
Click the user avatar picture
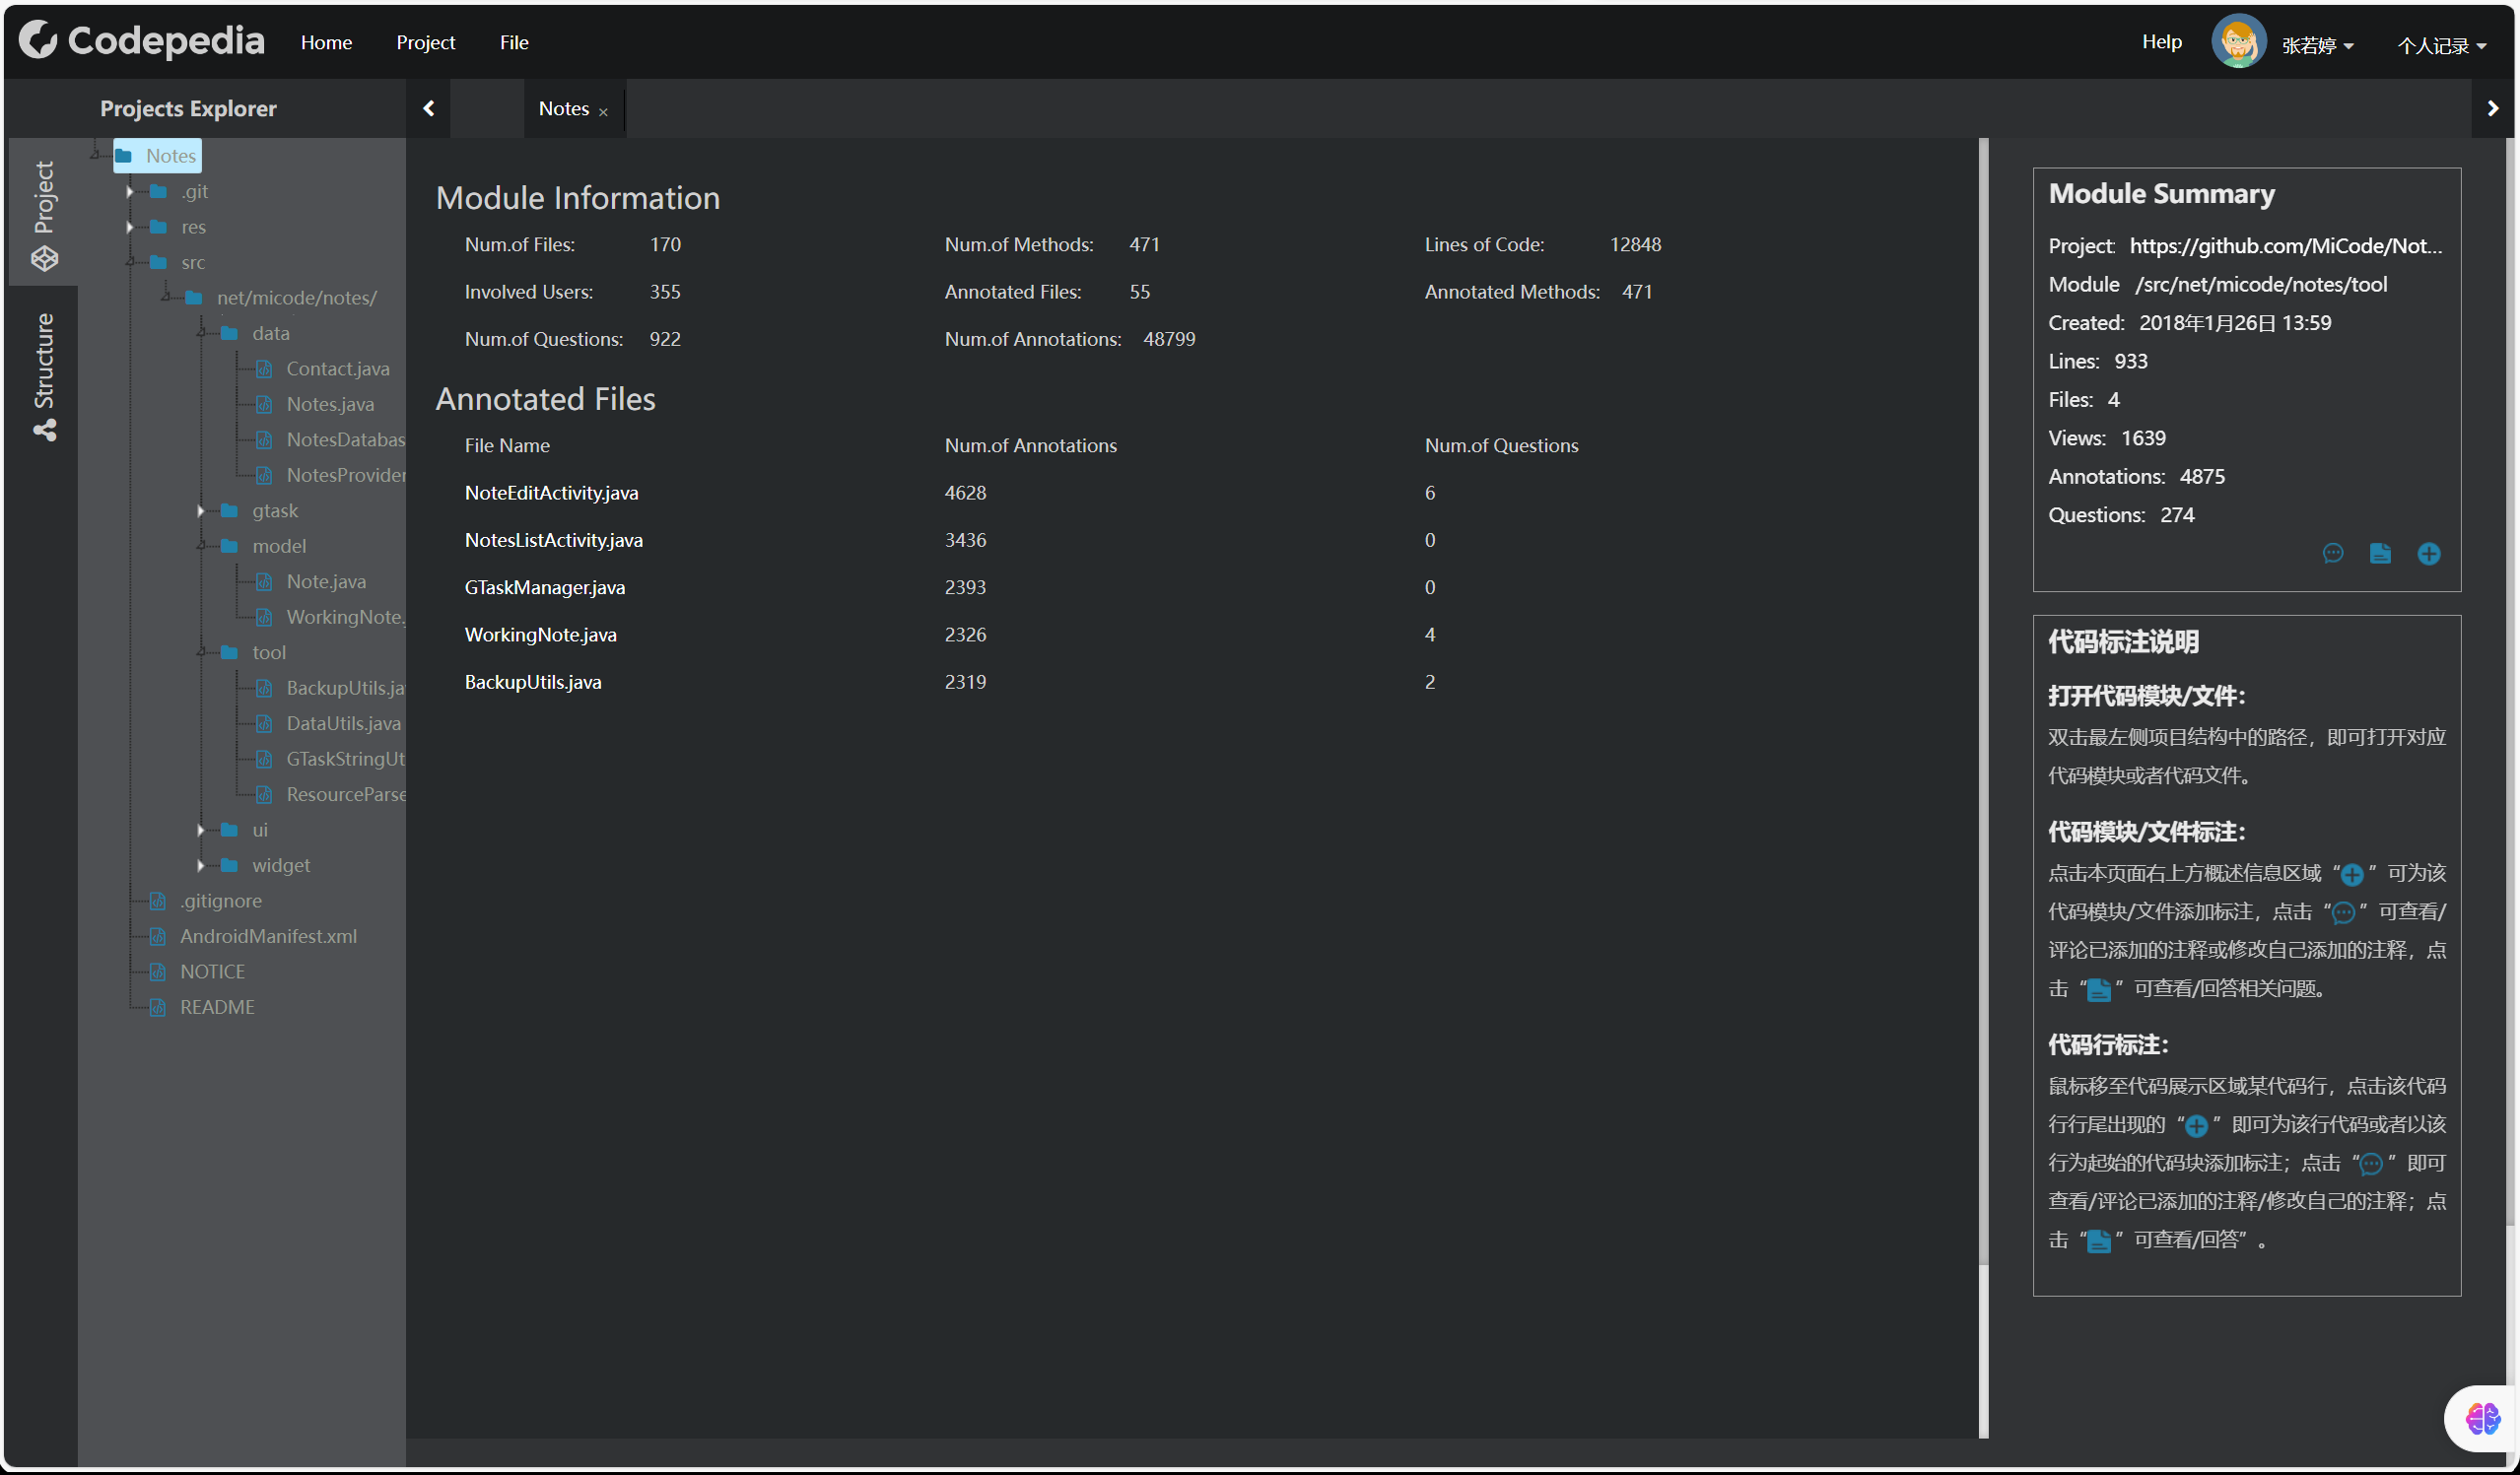pyautogui.click(x=2237, y=42)
